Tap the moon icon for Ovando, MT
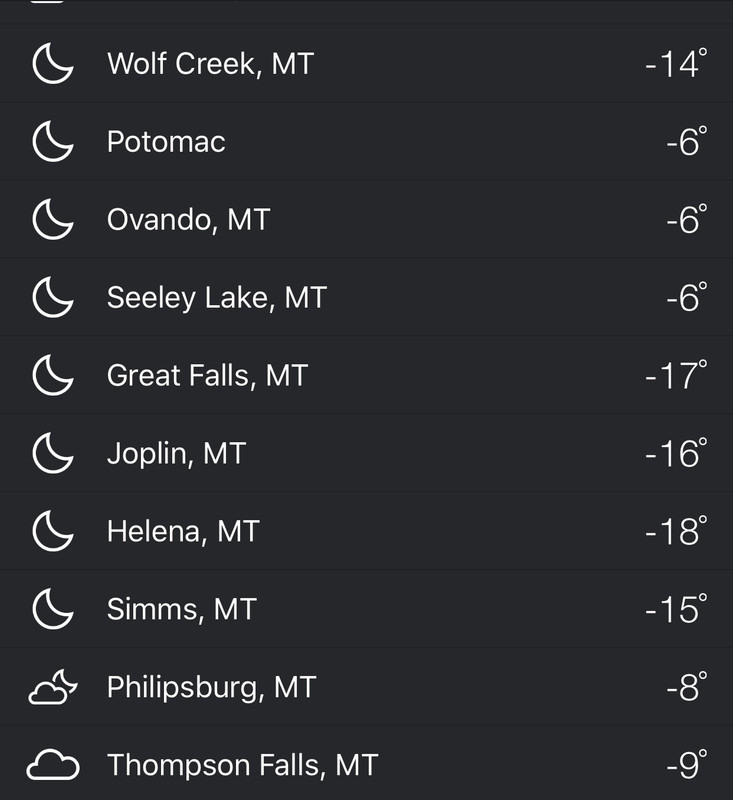The width and height of the screenshot is (733, 800). point(53,219)
